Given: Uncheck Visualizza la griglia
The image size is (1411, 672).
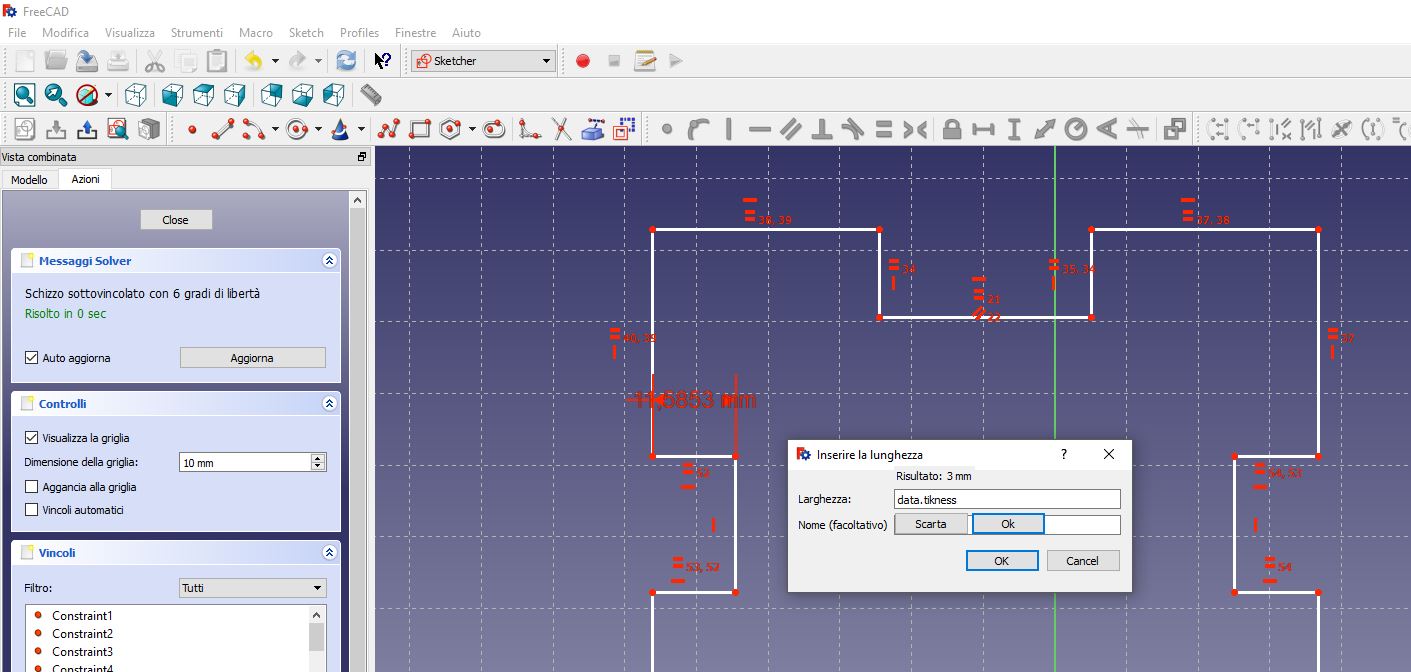Looking at the screenshot, I should click(x=32, y=438).
